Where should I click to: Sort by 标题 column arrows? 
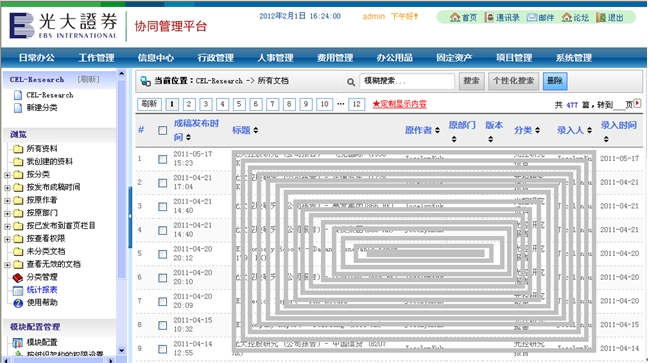256,130
